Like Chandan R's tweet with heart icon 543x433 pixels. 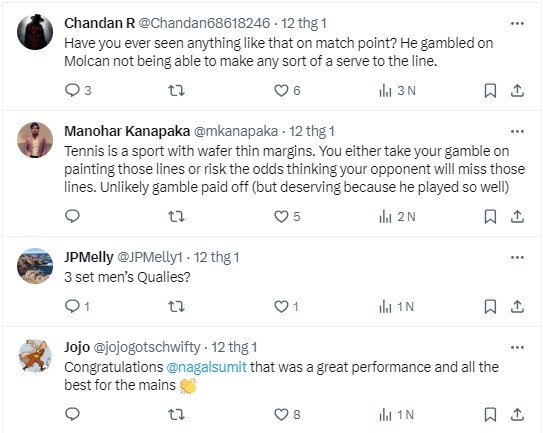click(x=281, y=90)
